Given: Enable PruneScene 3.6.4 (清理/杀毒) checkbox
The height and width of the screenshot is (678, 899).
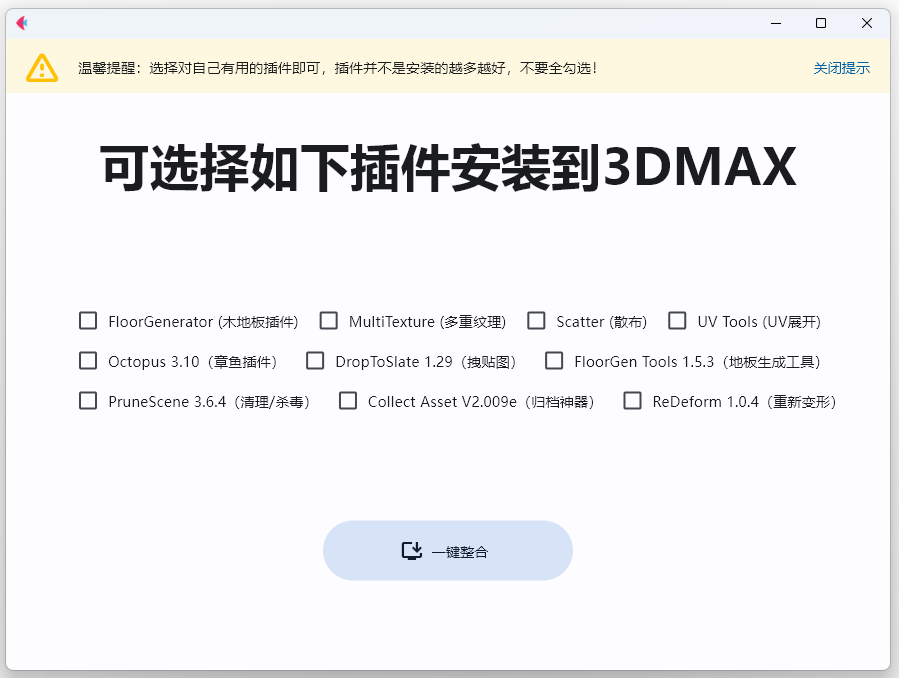Looking at the screenshot, I should tap(88, 401).
